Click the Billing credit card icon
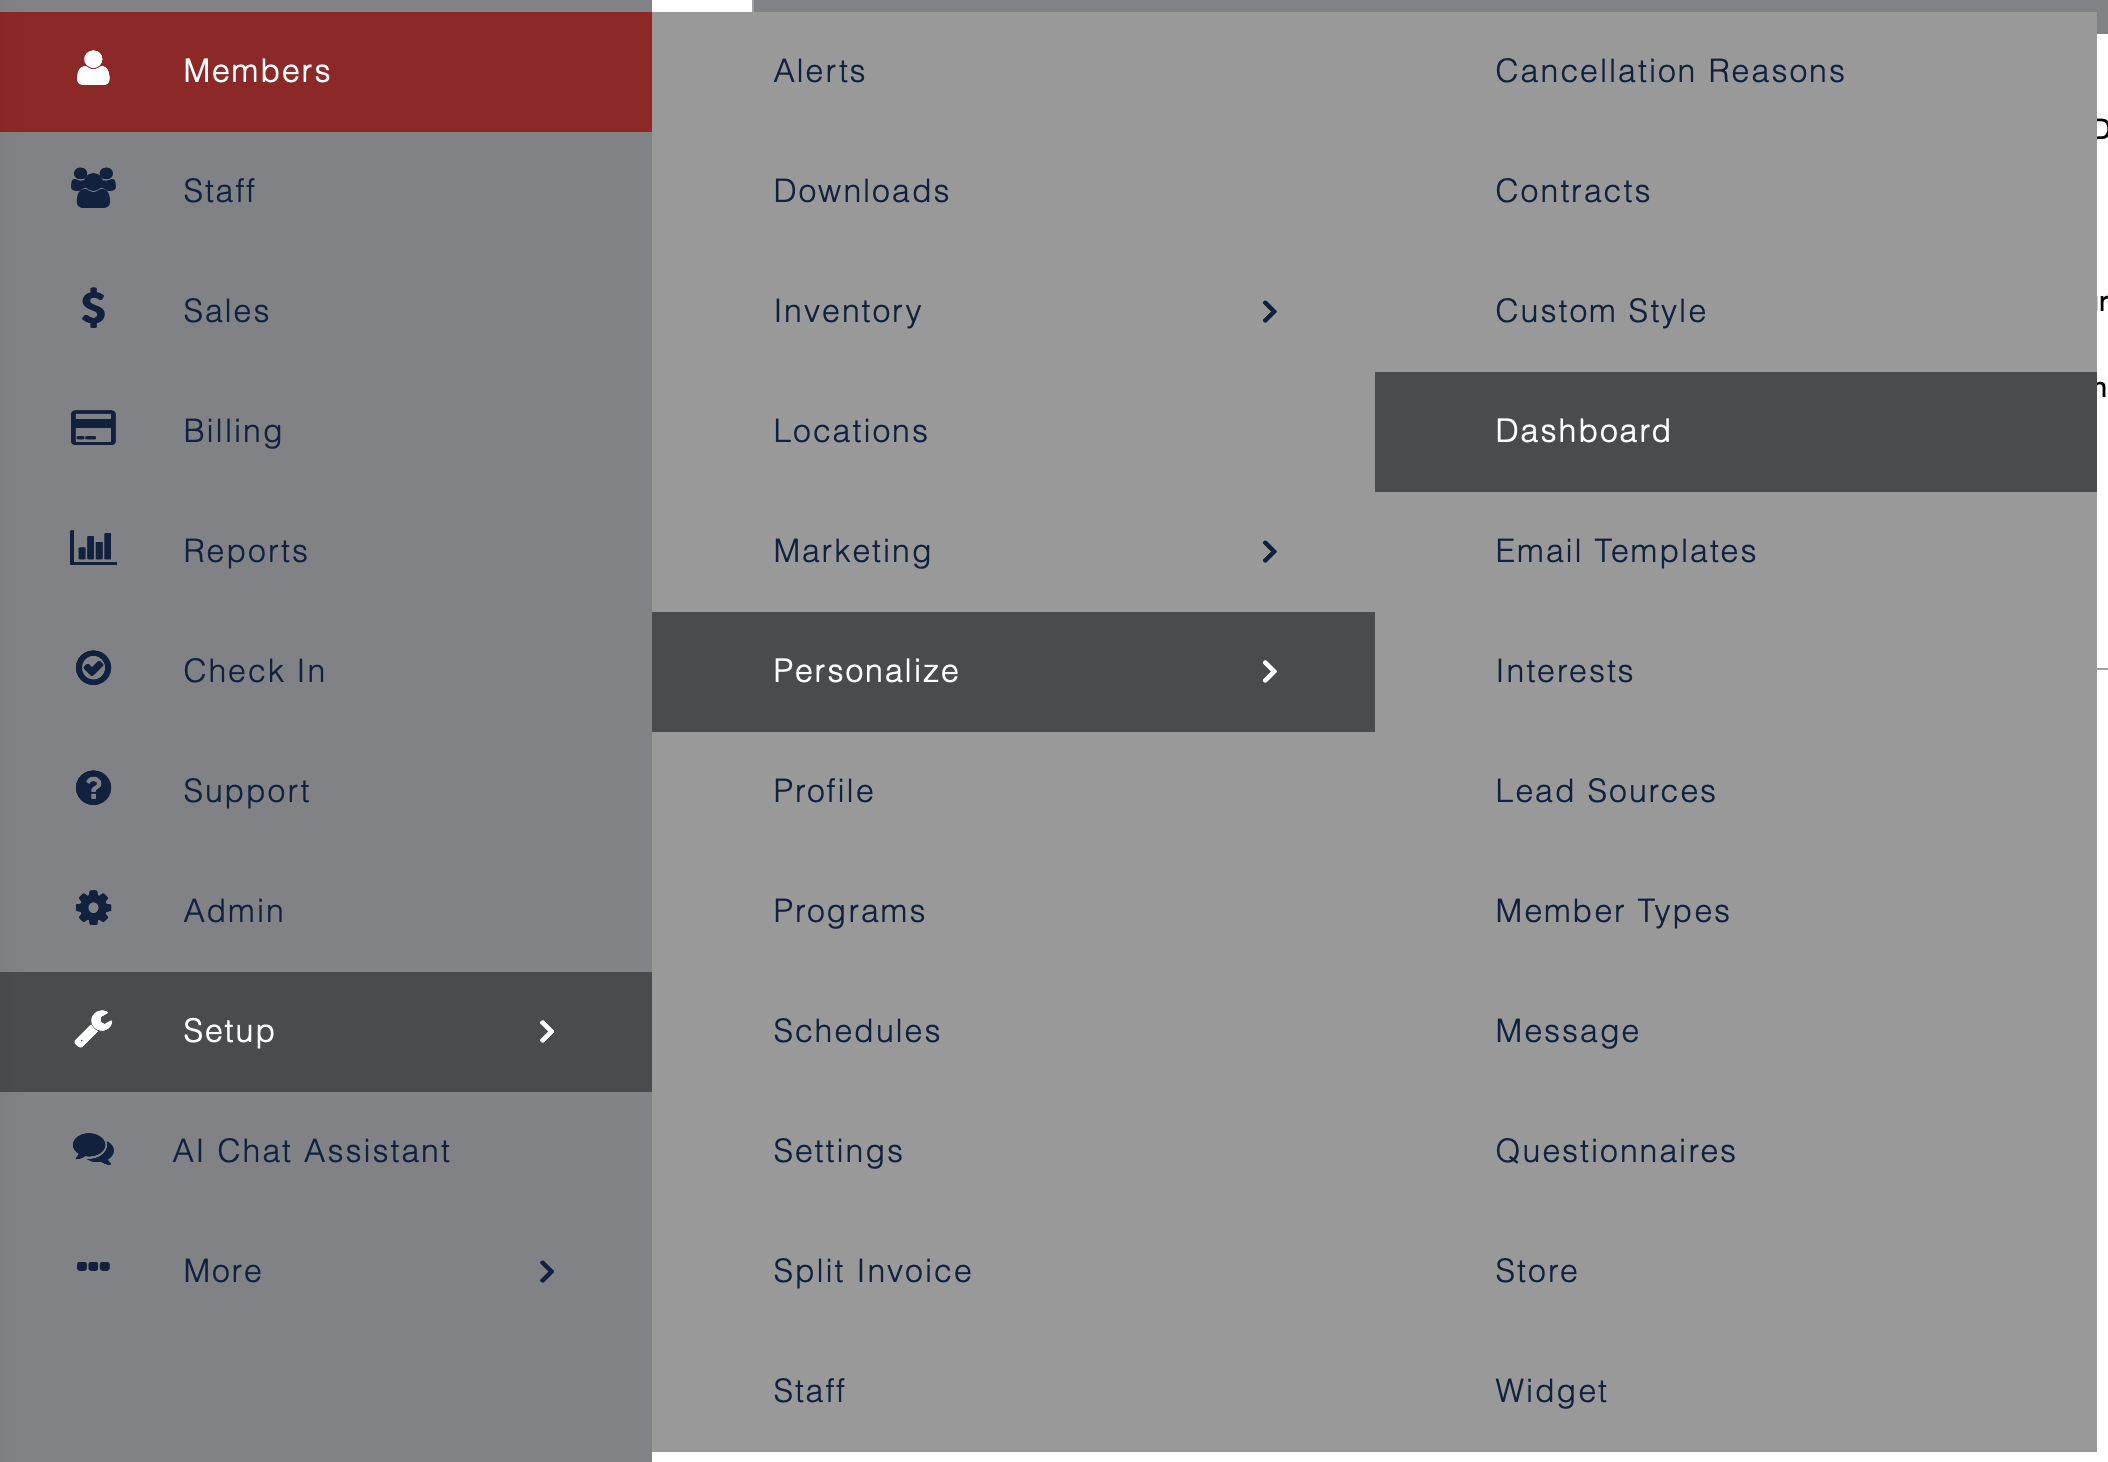Screen dimensions: 2108x1462 (x=93, y=429)
